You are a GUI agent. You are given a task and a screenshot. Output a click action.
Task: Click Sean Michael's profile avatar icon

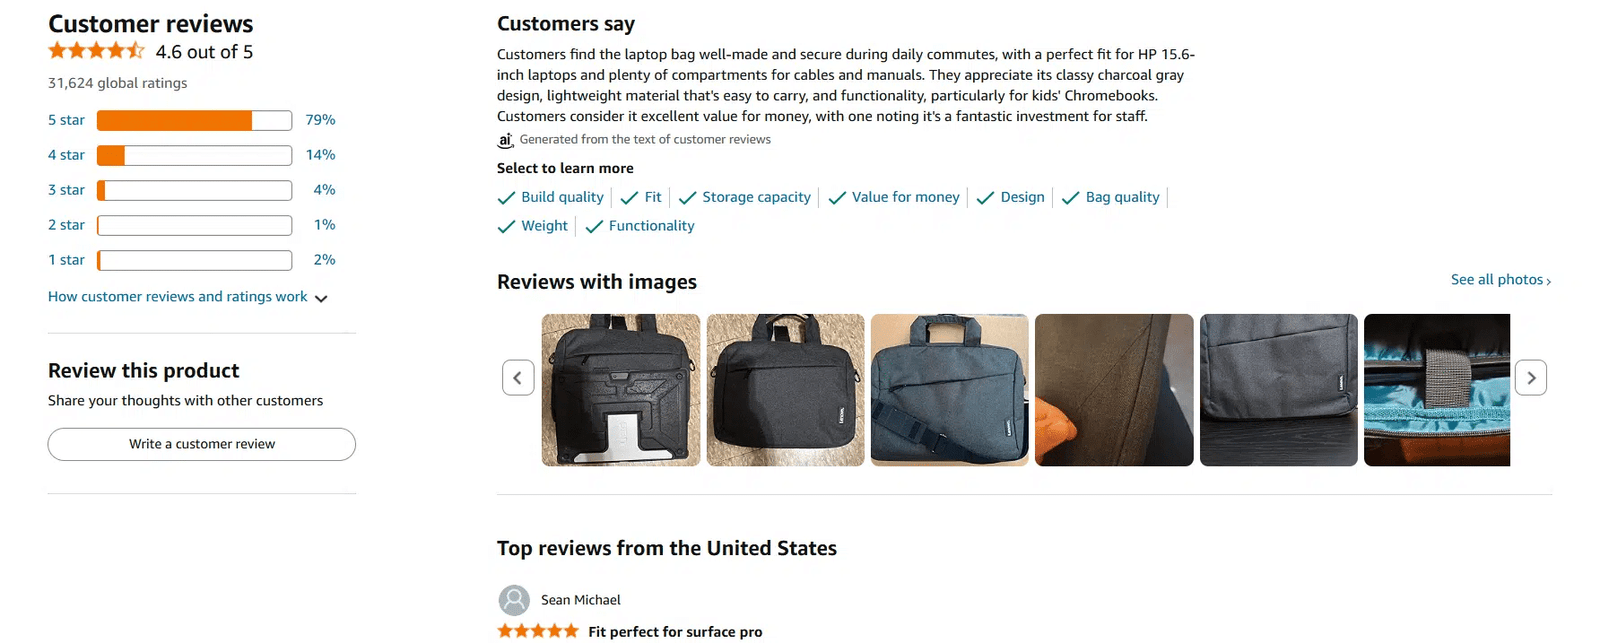tap(514, 600)
